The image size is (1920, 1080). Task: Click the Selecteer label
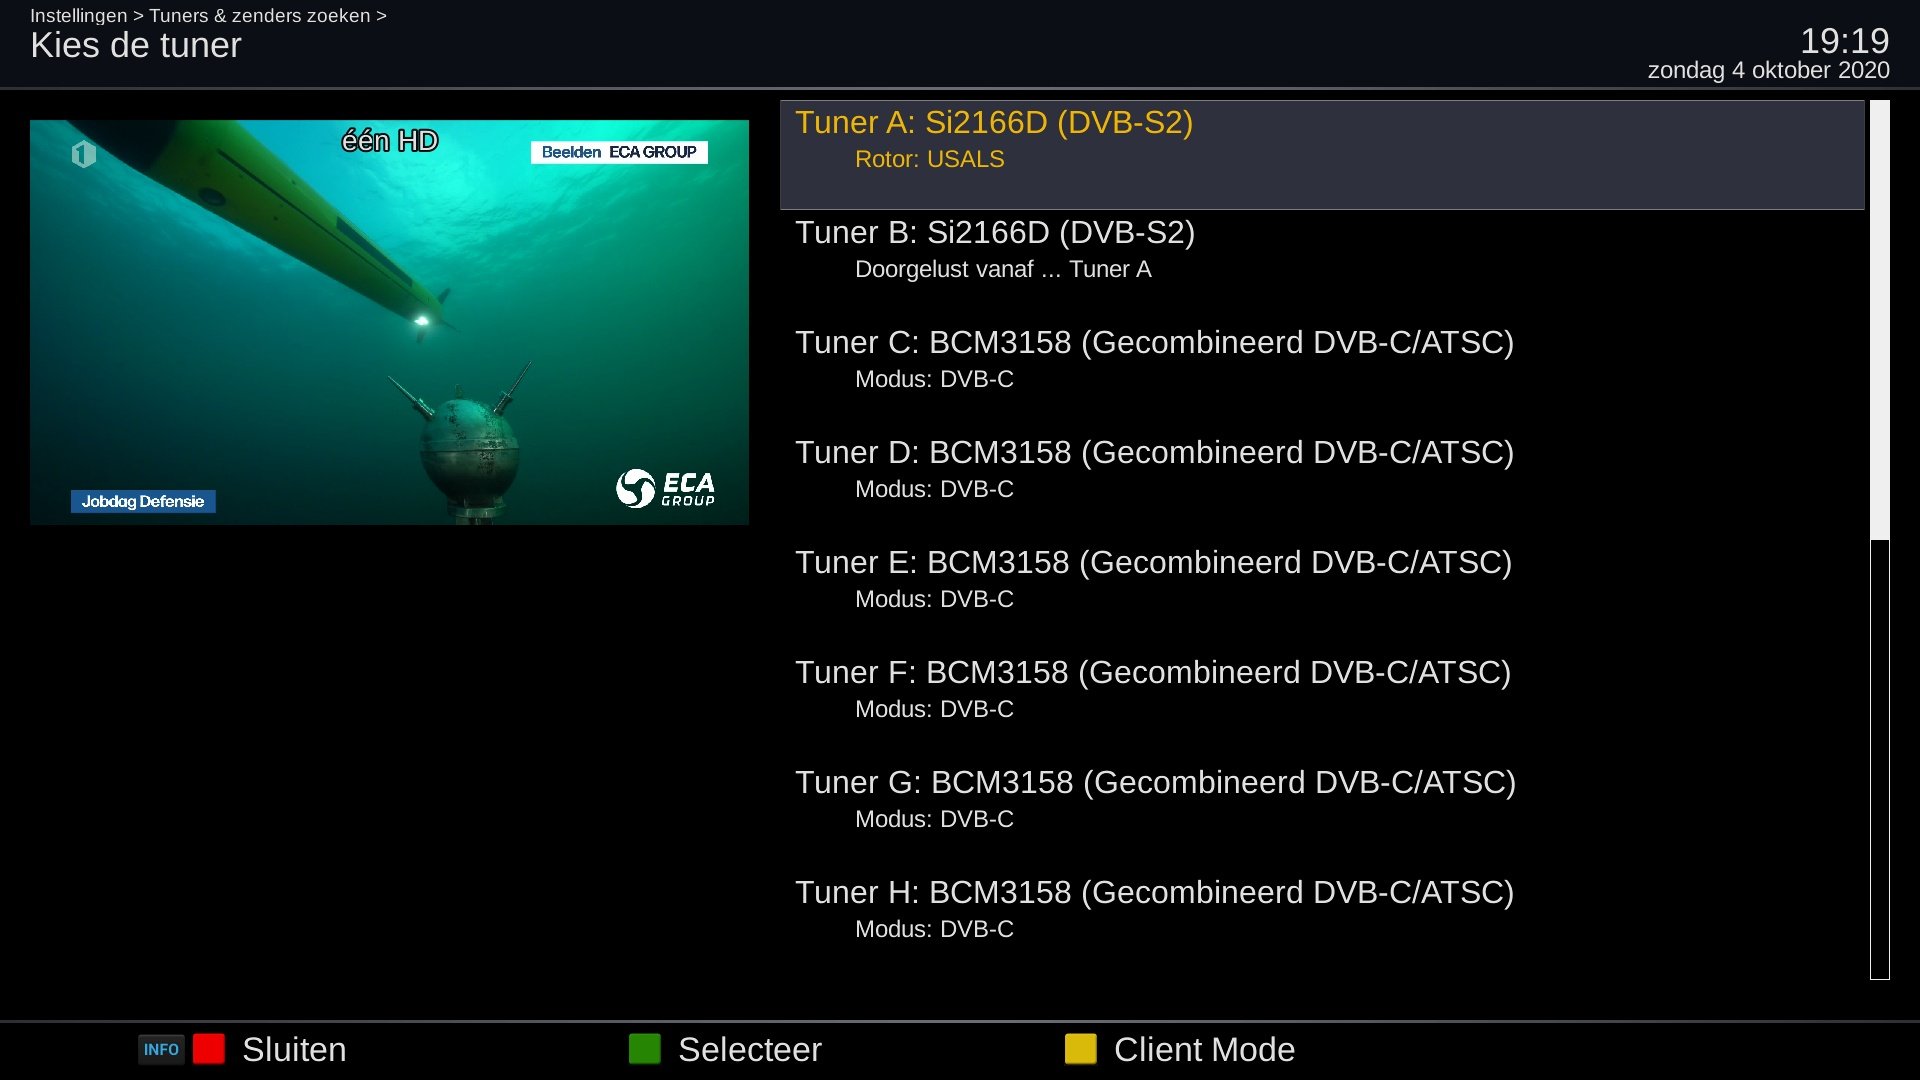pyautogui.click(x=749, y=1049)
